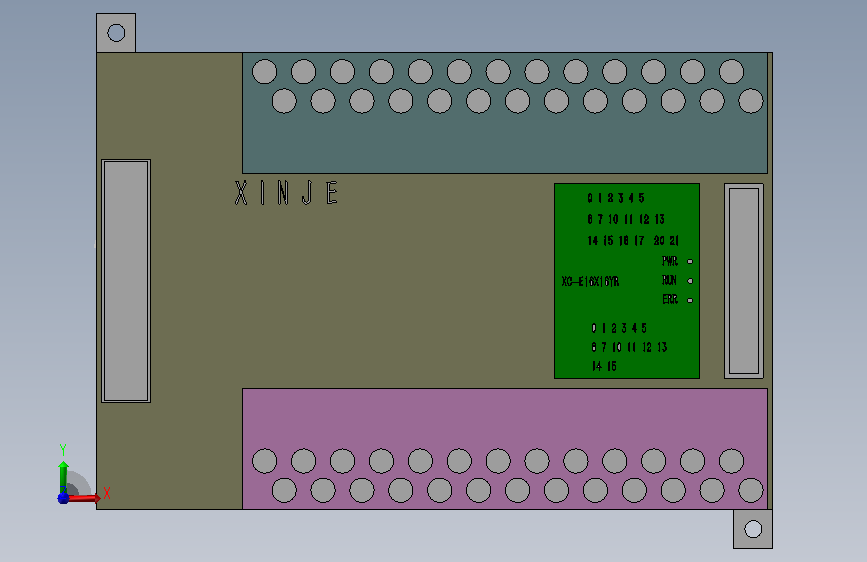Select the PWR indicator label

(670, 261)
